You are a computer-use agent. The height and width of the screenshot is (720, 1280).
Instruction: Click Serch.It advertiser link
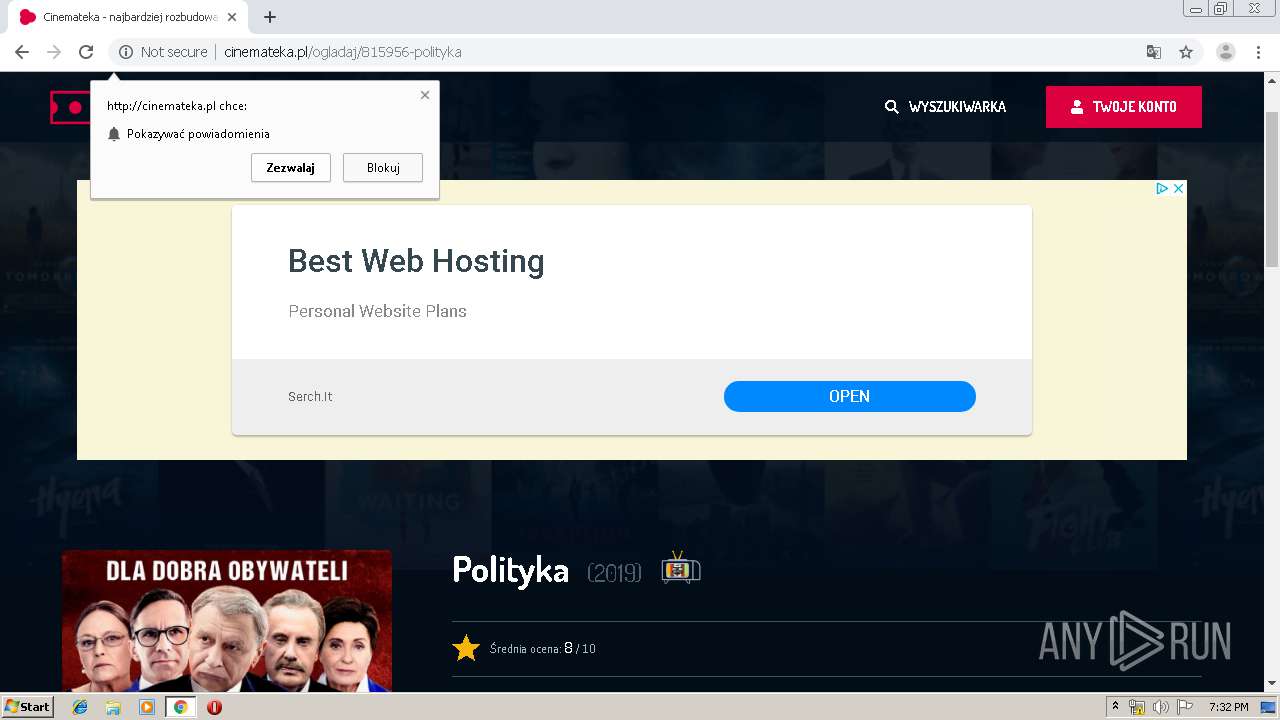[x=310, y=397]
